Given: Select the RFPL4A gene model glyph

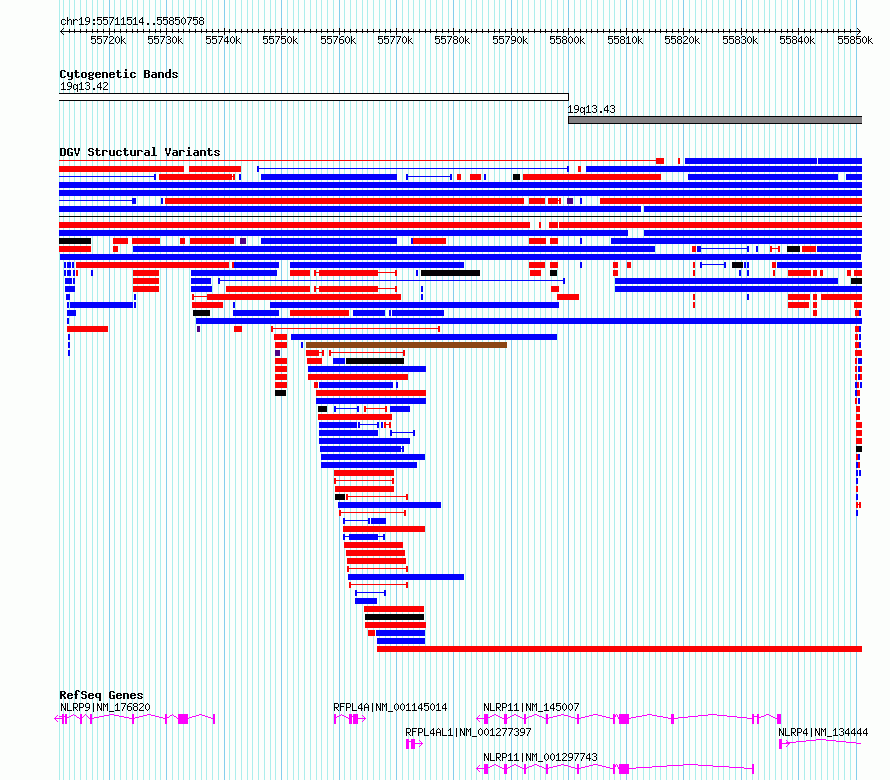Looking at the screenshot, I should point(350,719).
